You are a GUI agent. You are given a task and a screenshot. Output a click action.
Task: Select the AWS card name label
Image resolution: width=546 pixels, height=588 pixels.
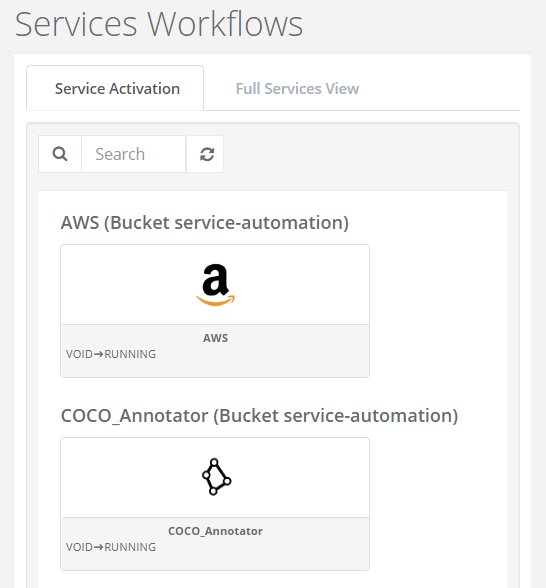click(215, 338)
